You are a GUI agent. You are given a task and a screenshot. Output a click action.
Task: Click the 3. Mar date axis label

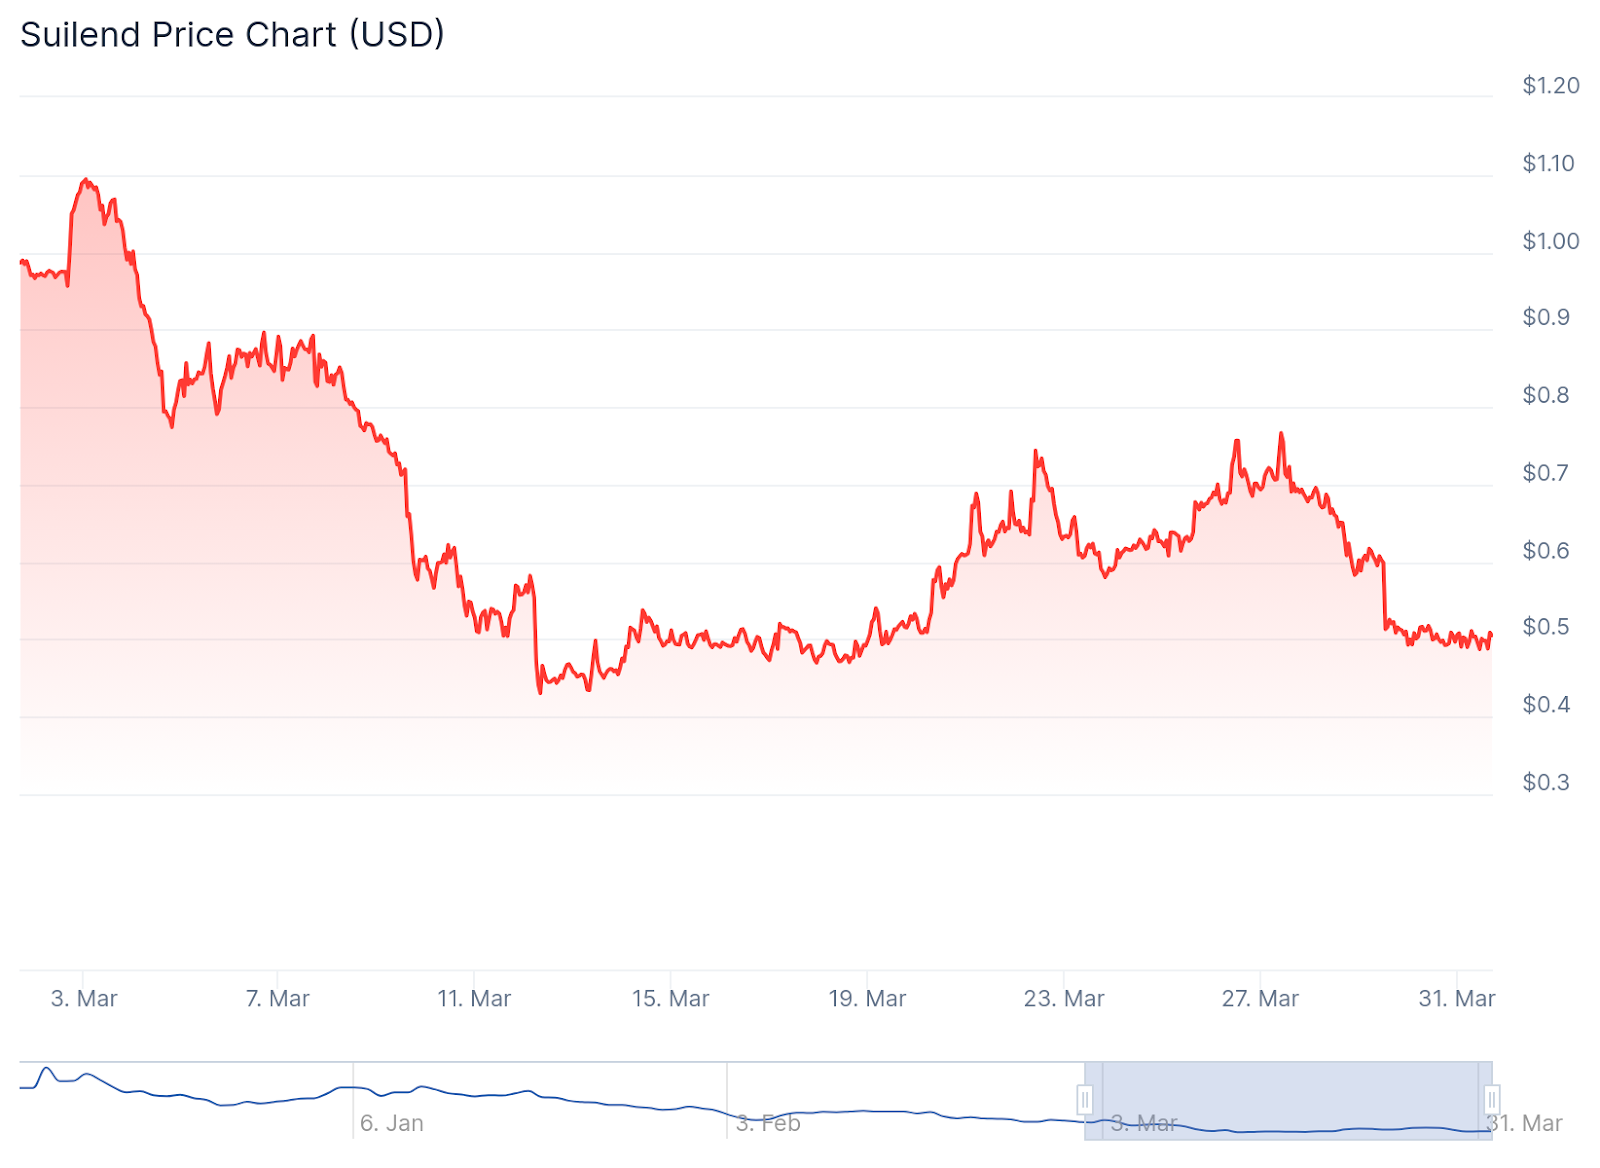pyautogui.click(x=84, y=998)
